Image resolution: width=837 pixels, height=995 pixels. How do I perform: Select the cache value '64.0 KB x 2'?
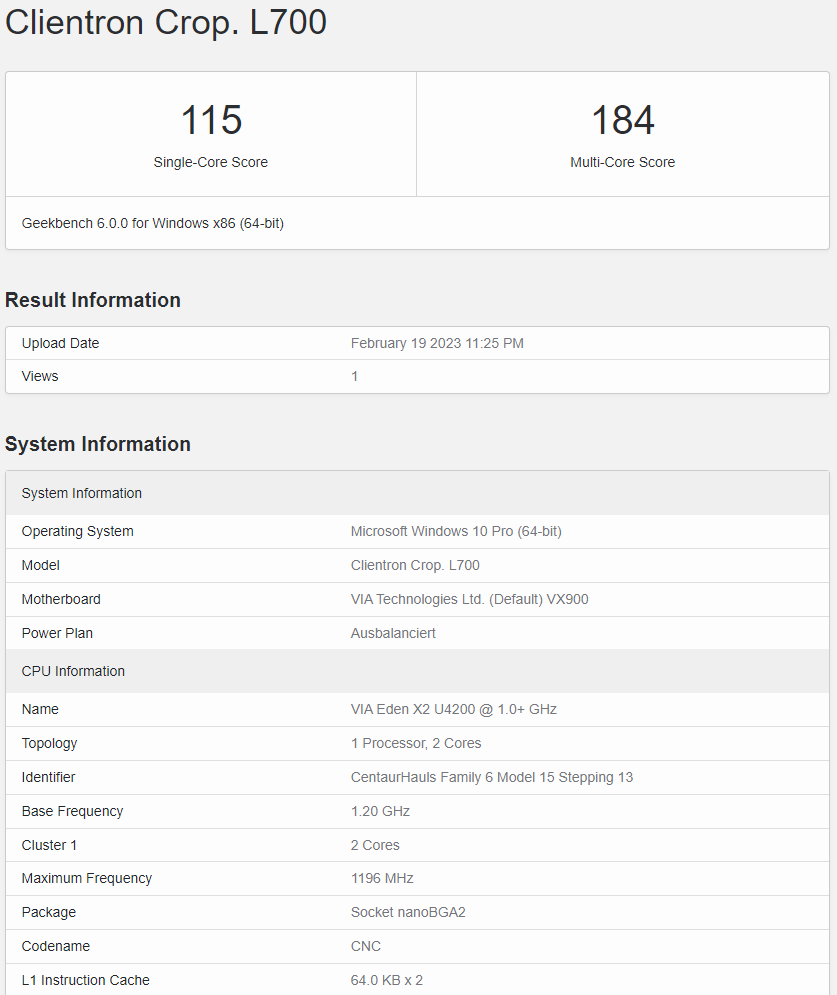click(x=386, y=980)
